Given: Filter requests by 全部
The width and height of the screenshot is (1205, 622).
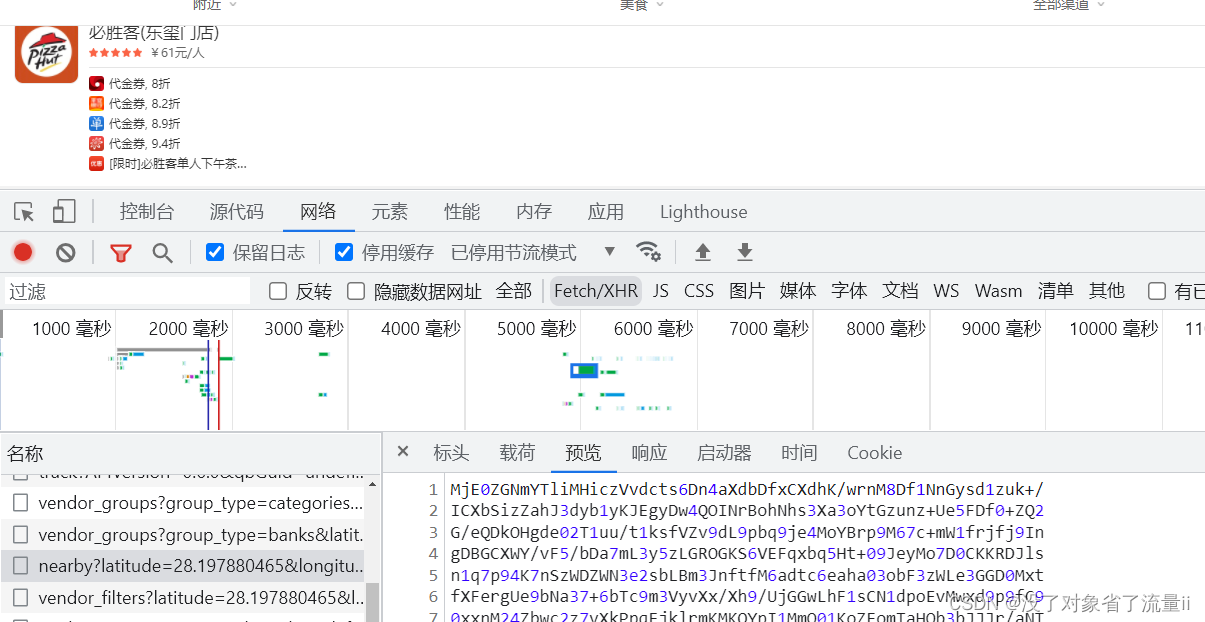Looking at the screenshot, I should coord(514,291).
